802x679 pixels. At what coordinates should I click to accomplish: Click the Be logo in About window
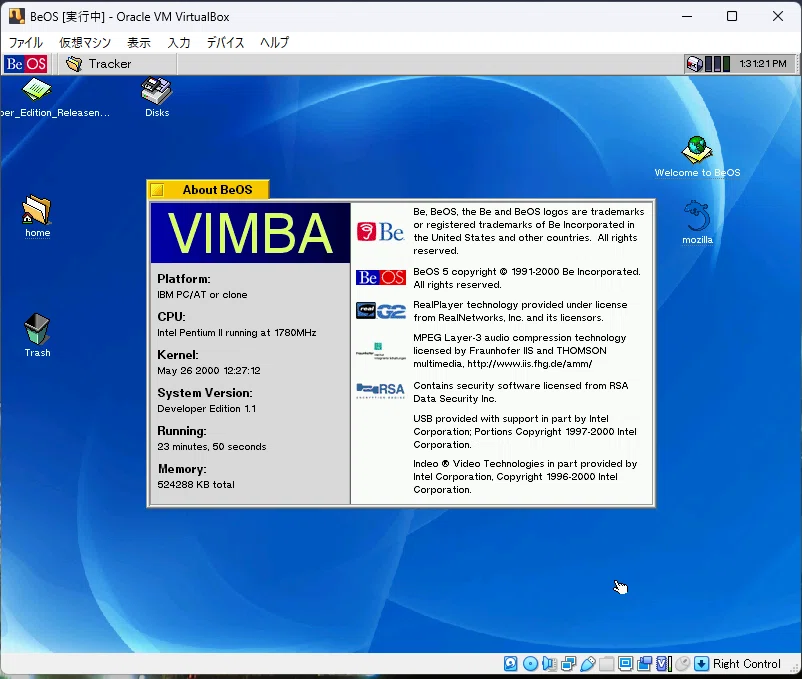coord(381,232)
